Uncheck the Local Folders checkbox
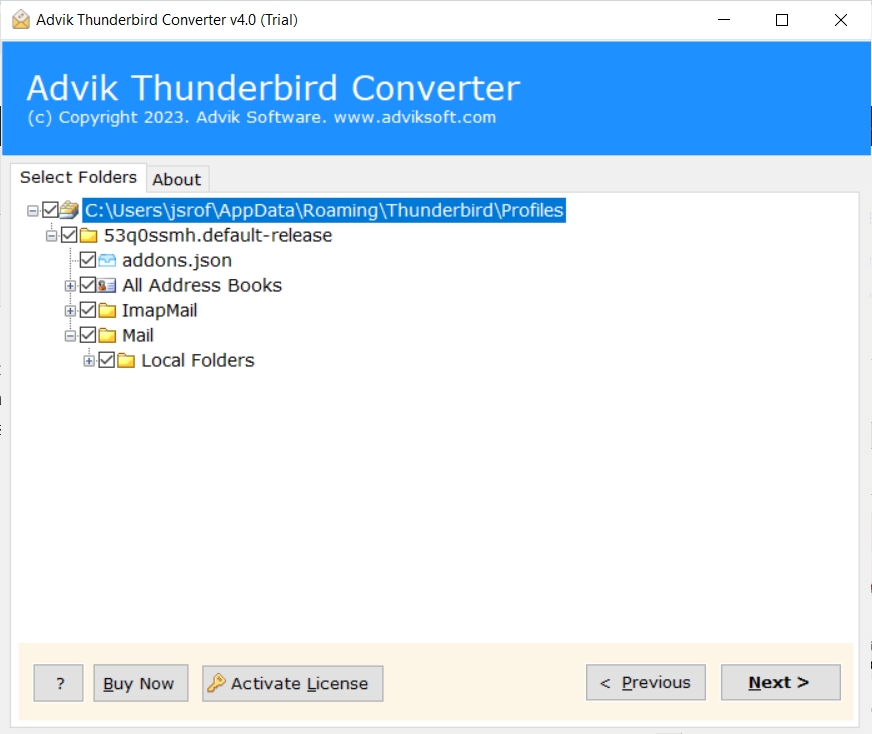The image size is (872, 734). (107, 360)
